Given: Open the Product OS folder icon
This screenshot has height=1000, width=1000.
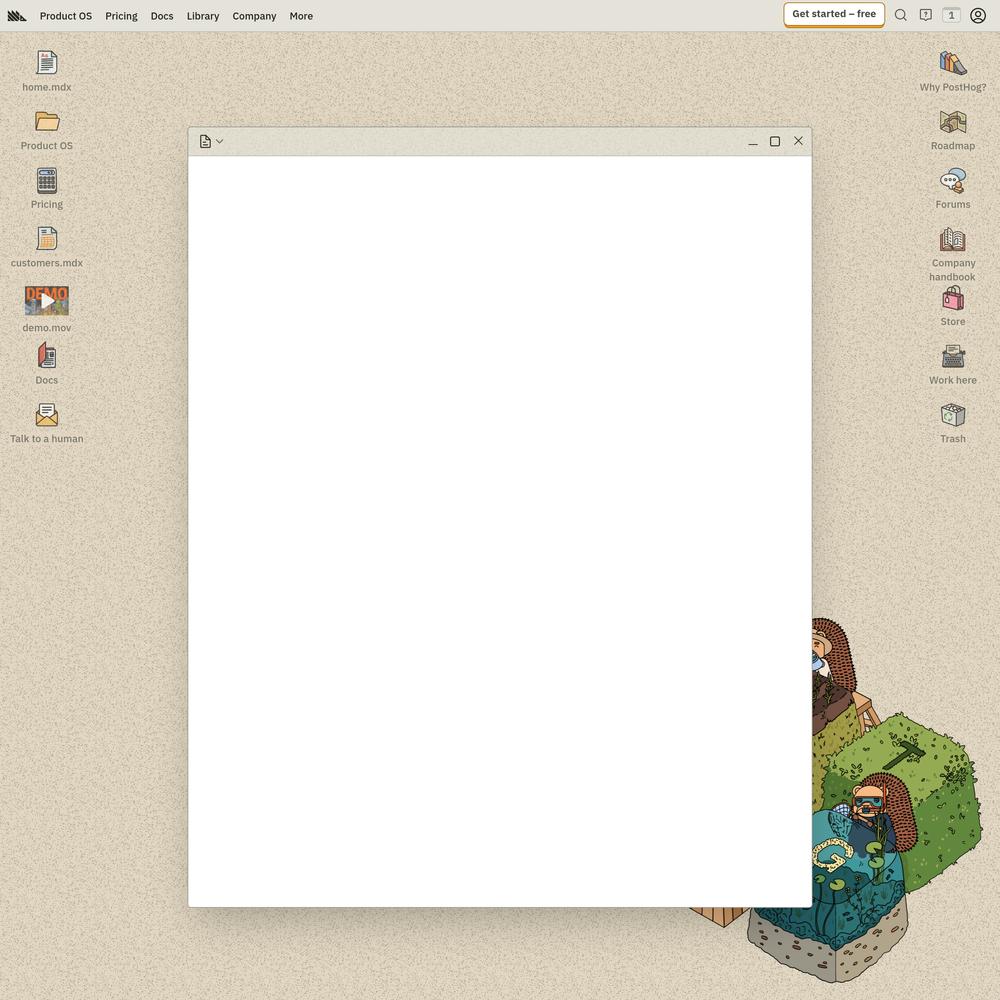Looking at the screenshot, I should (x=47, y=121).
